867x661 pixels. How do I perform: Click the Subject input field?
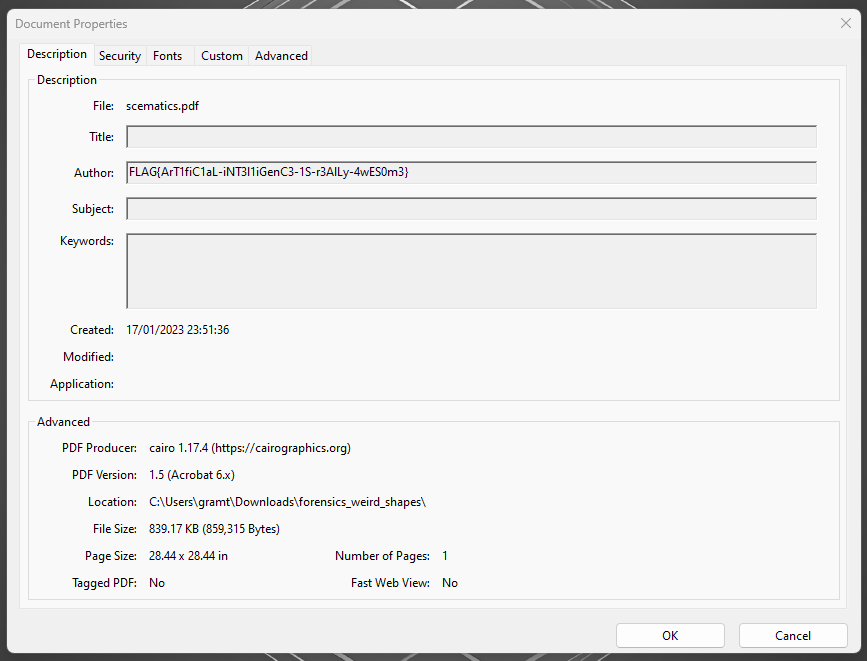click(471, 209)
